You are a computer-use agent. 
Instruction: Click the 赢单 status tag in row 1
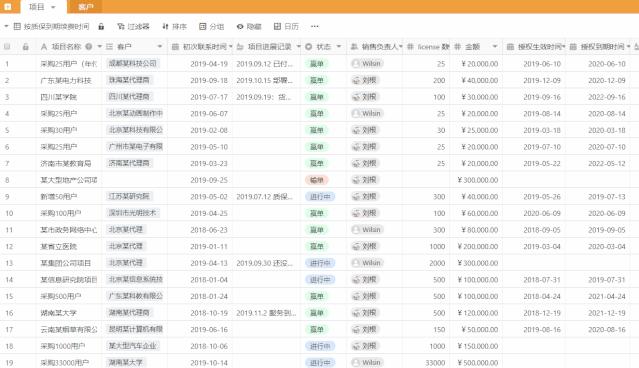[317, 64]
